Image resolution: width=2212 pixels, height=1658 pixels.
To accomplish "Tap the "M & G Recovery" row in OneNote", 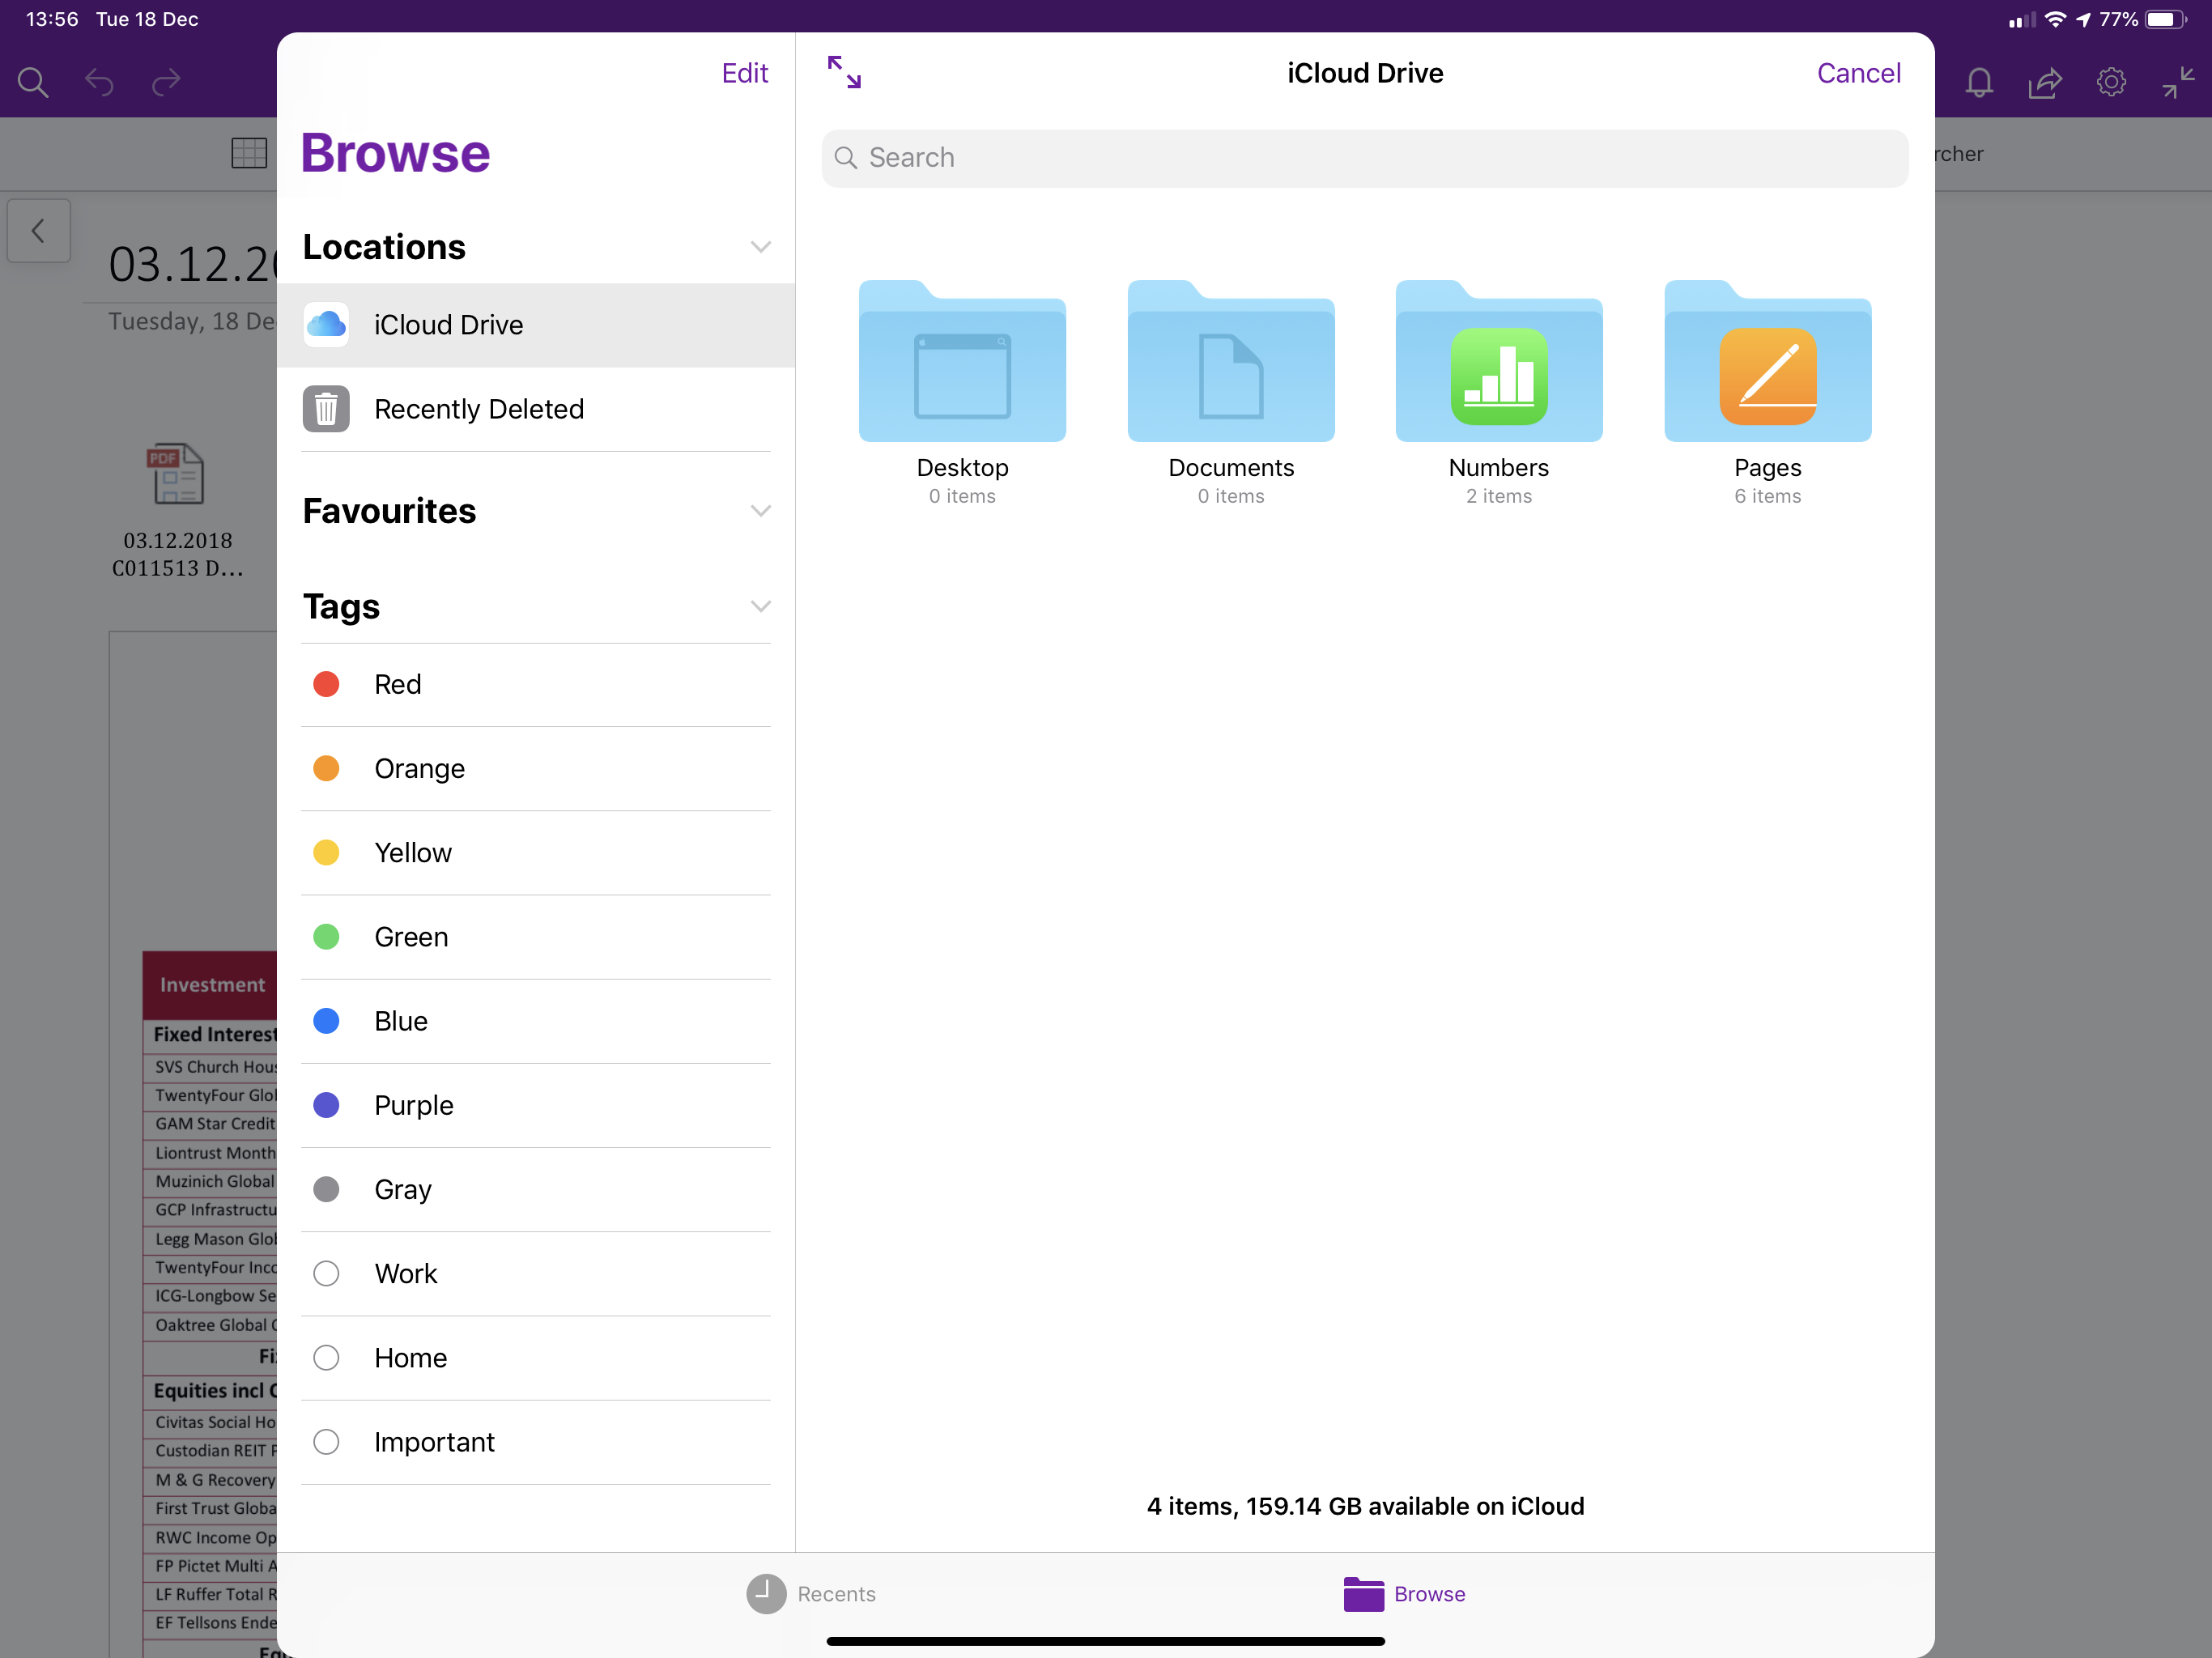I will tap(211, 1480).
